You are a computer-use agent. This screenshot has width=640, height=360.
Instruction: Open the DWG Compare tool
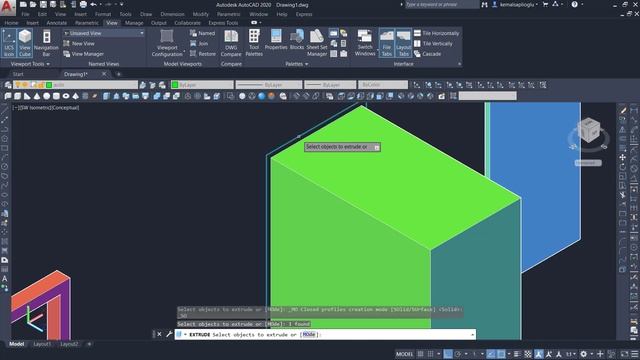231,43
